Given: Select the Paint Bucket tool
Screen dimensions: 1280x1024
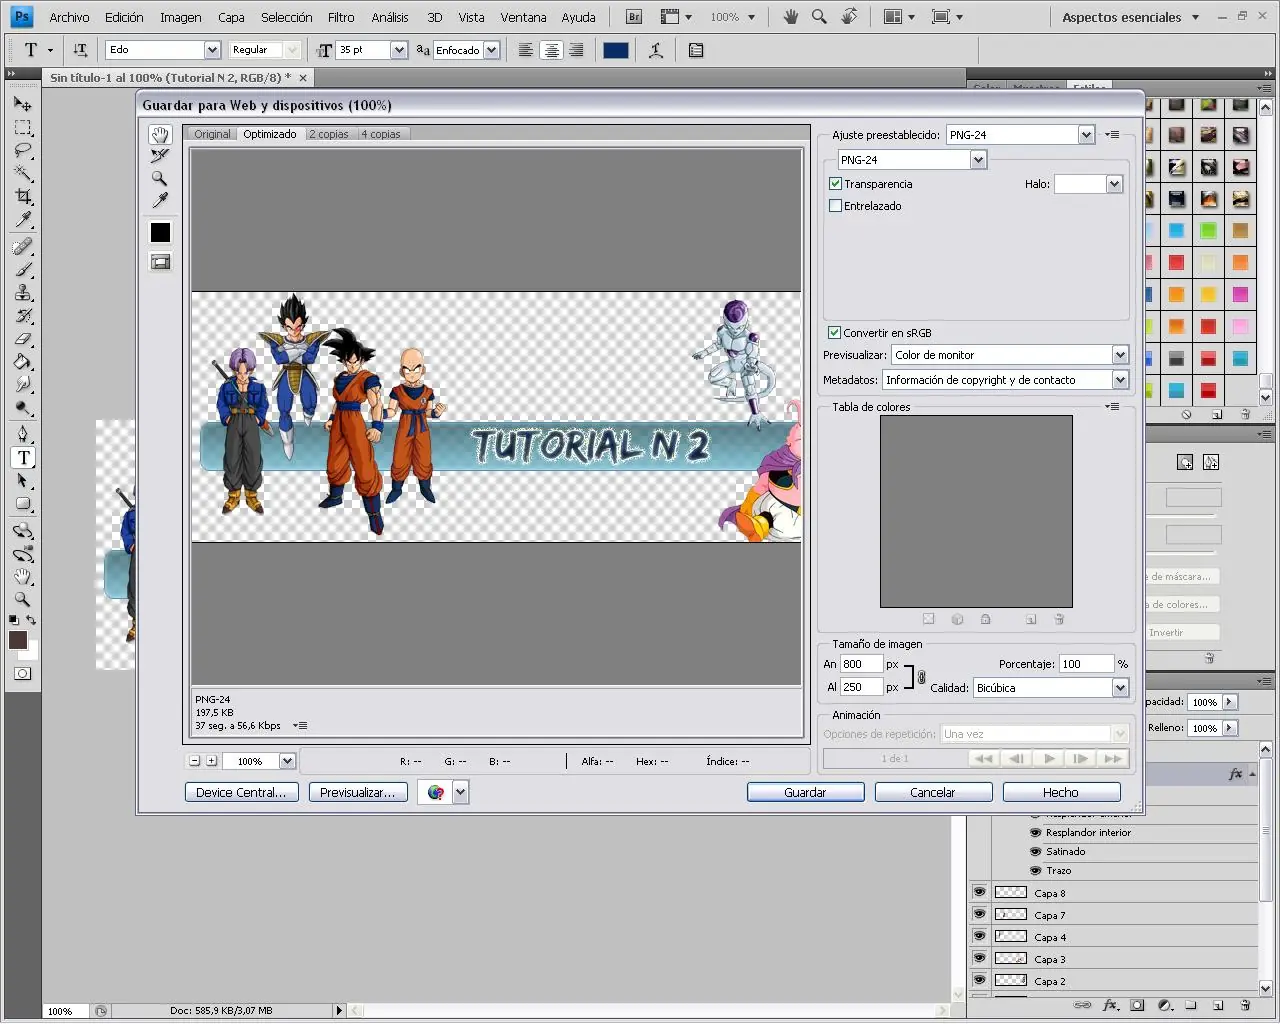Looking at the screenshot, I should 23,362.
